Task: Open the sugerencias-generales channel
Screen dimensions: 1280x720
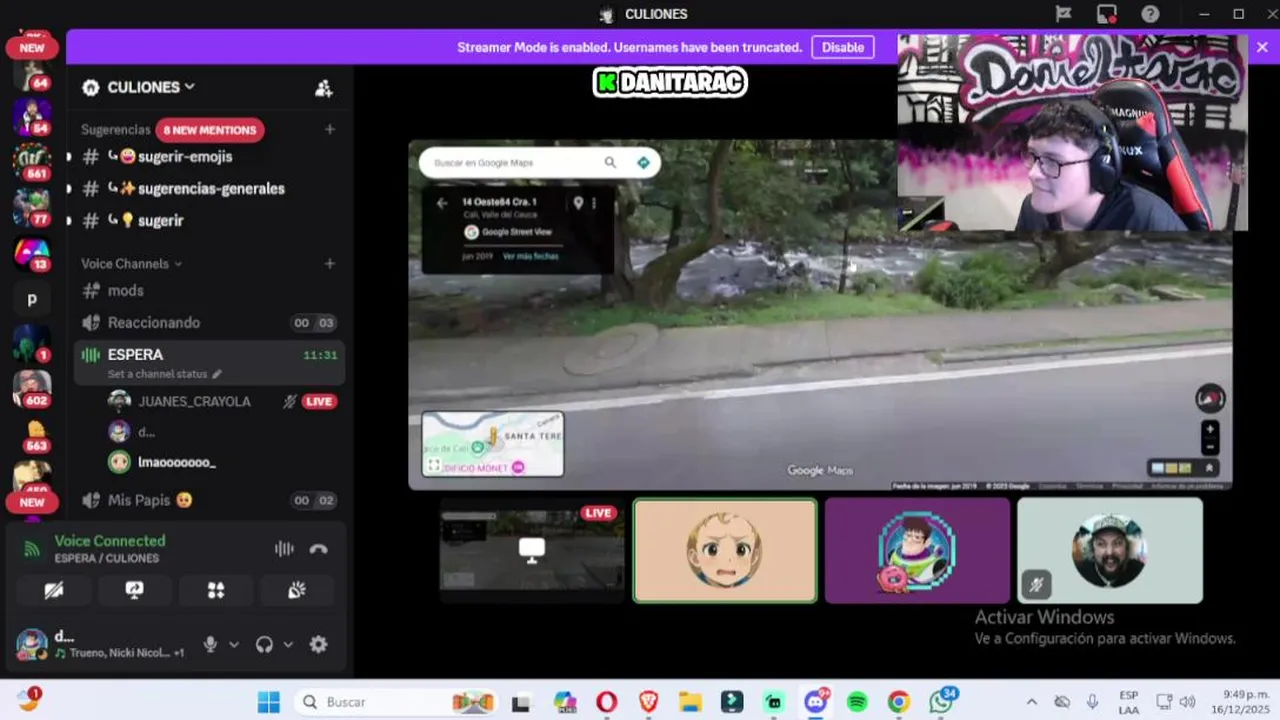Action: click(210, 189)
